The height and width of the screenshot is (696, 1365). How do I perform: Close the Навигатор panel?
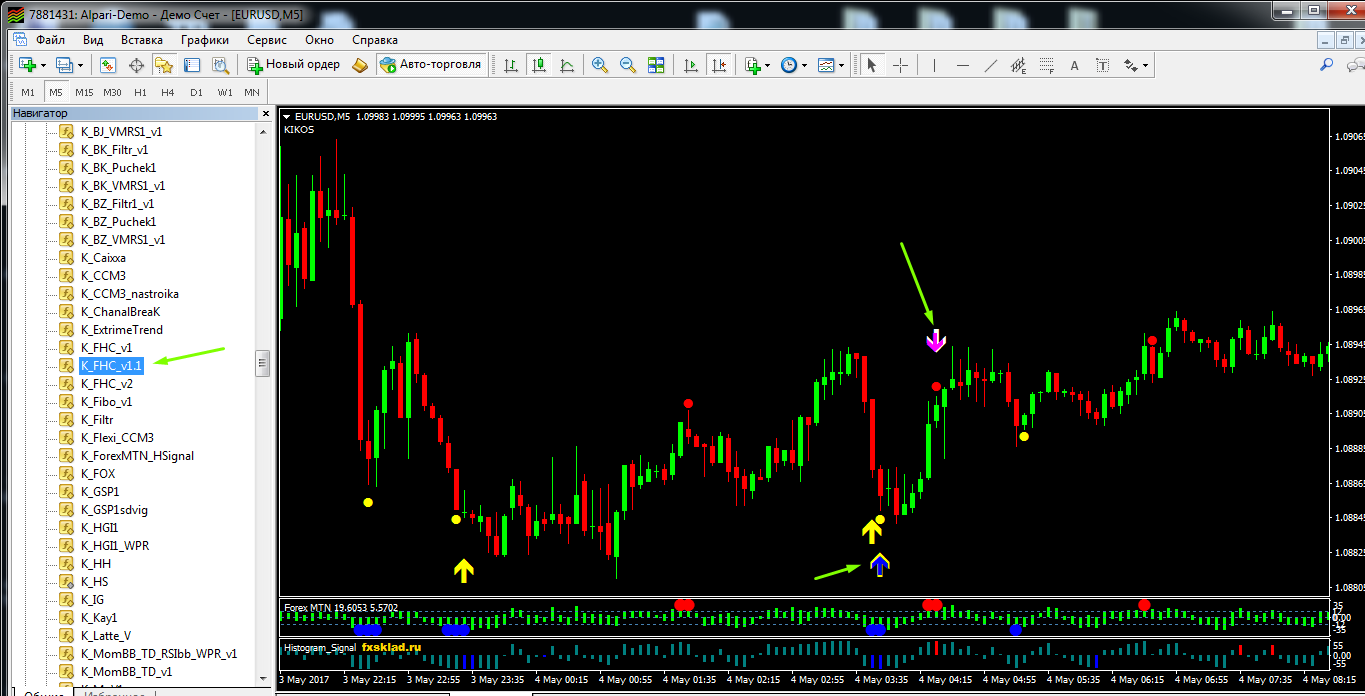coord(266,114)
